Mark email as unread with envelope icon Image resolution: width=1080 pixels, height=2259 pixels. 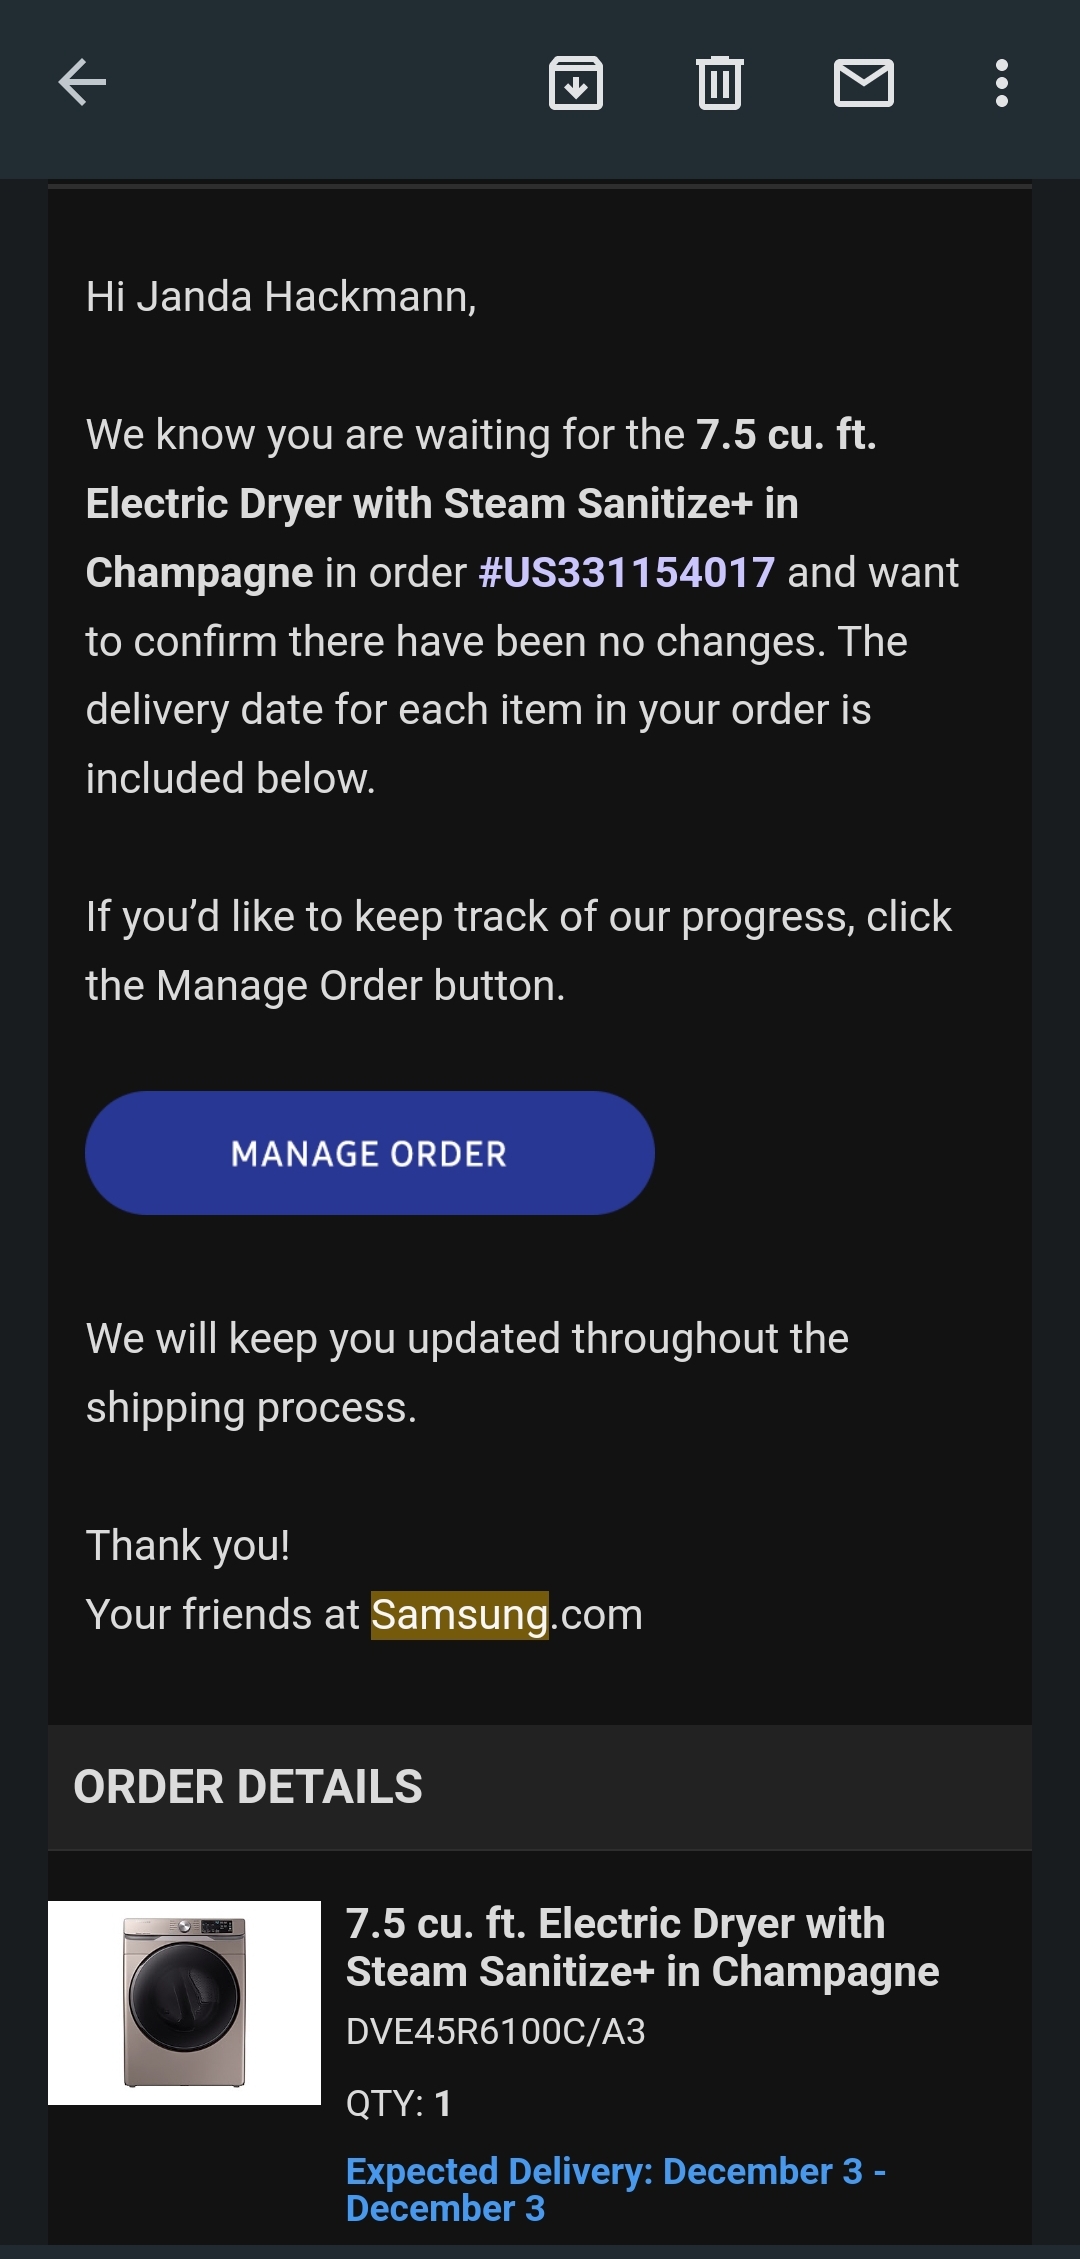coord(863,83)
